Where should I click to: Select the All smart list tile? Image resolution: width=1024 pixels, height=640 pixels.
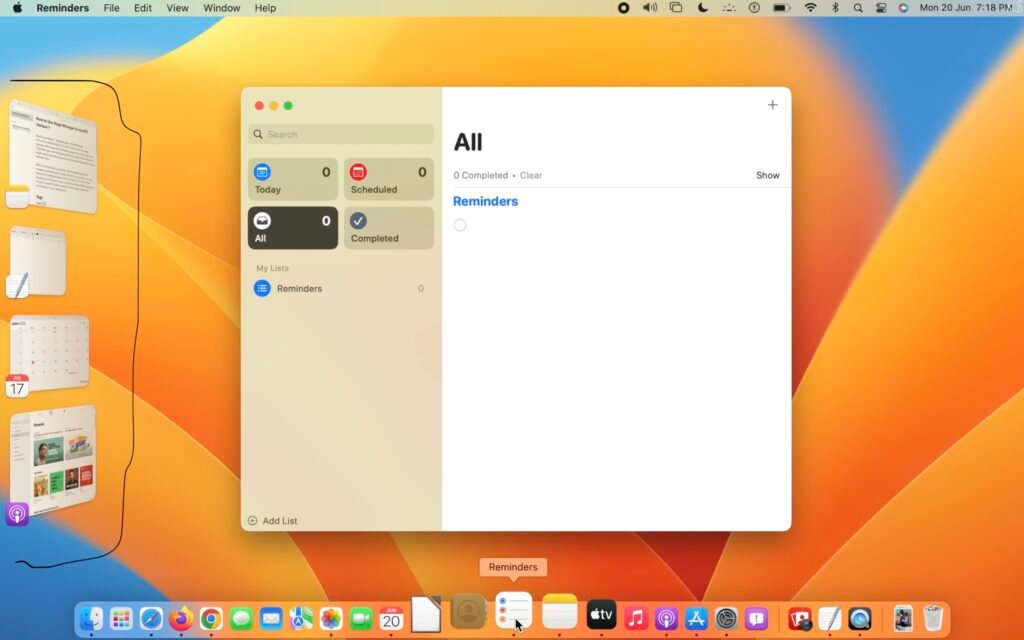tap(293, 228)
